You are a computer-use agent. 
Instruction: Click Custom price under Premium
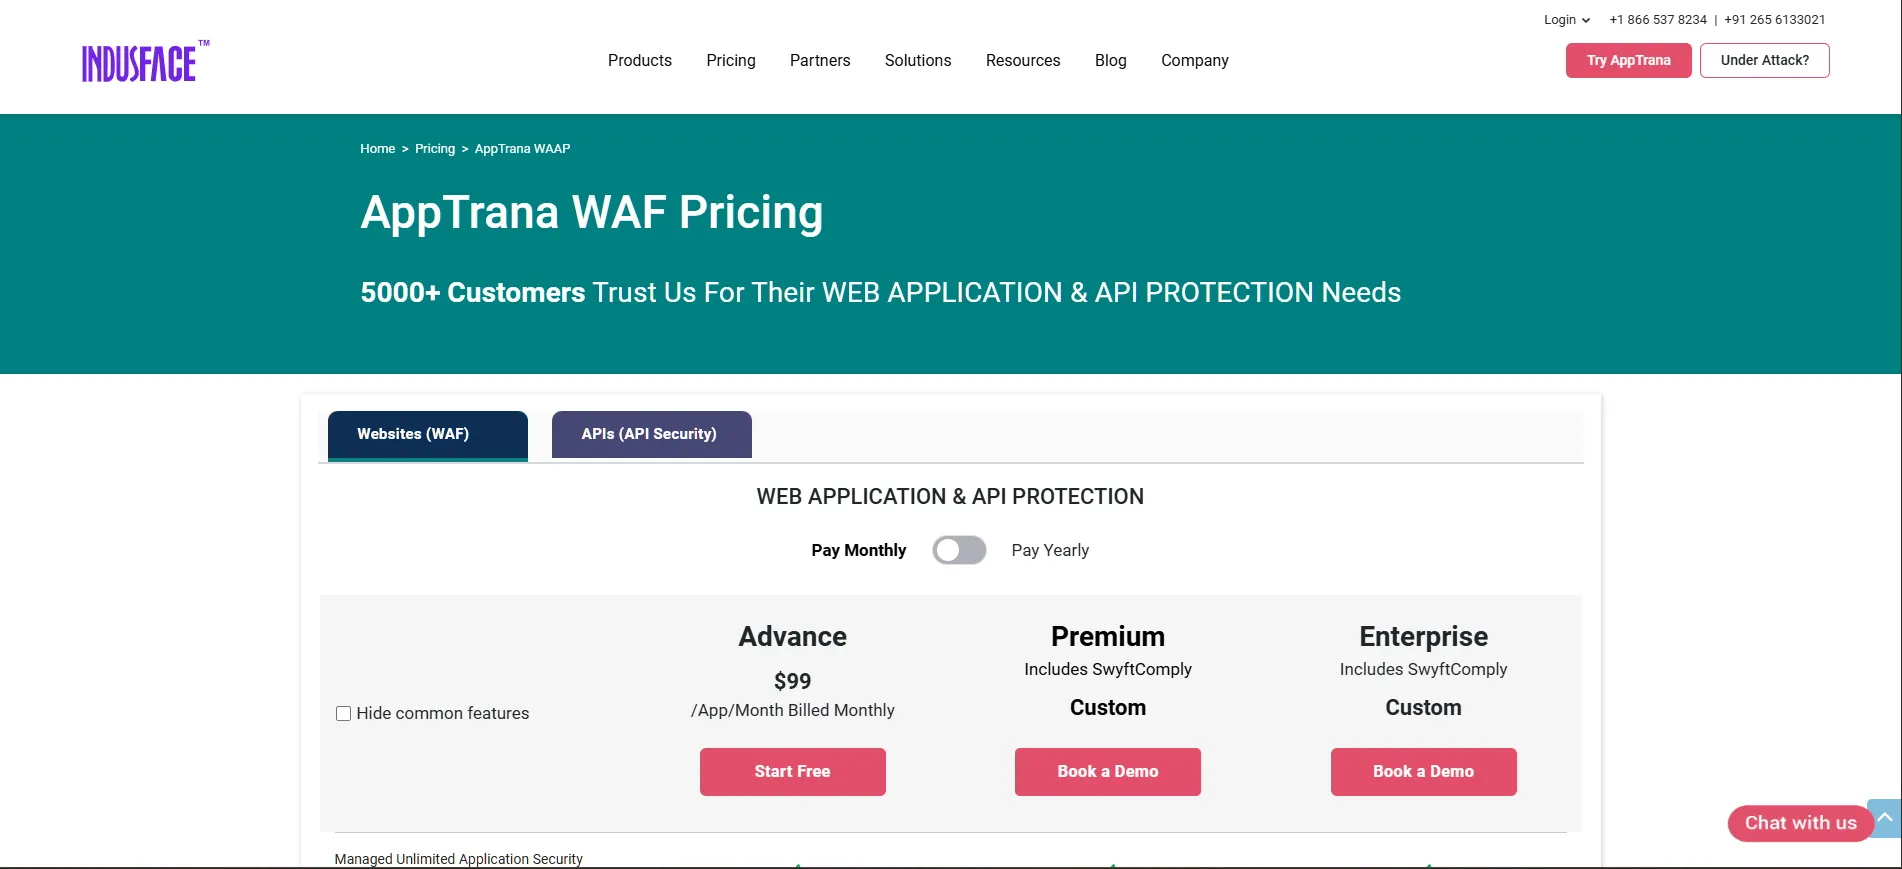pyautogui.click(x=1108, y=708)
